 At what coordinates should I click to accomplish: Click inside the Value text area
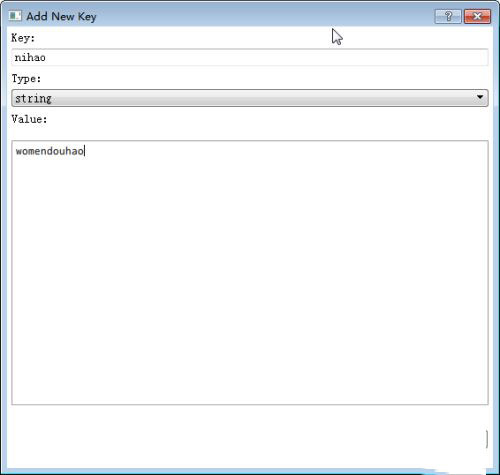point(250,273)
